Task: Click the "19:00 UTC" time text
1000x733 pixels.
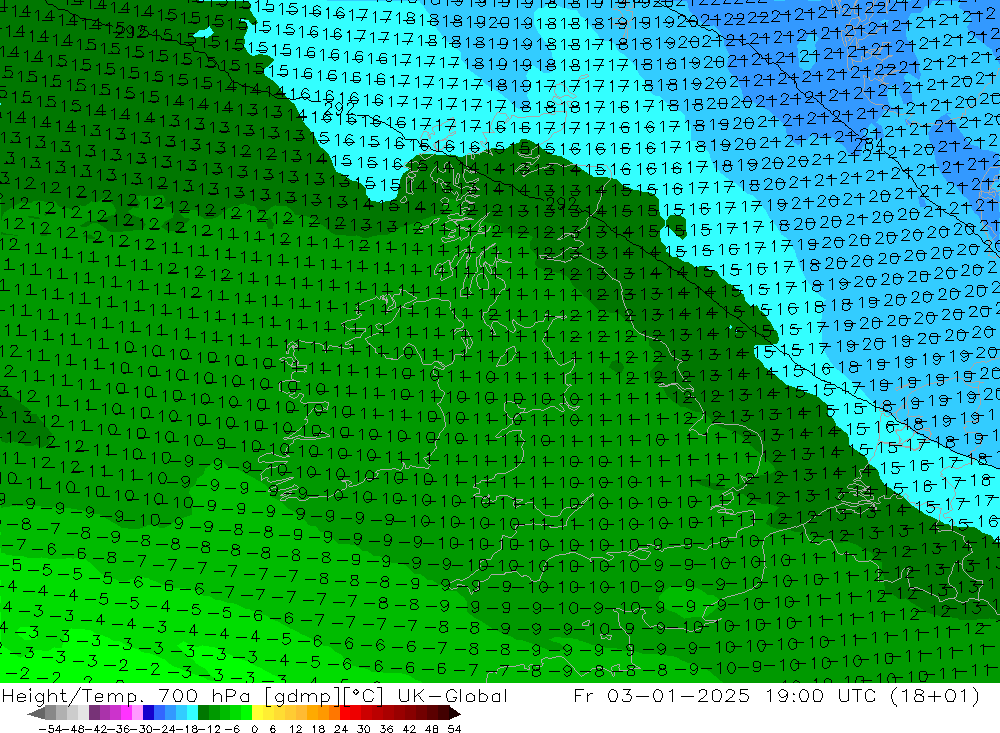Action: (823, 695)
